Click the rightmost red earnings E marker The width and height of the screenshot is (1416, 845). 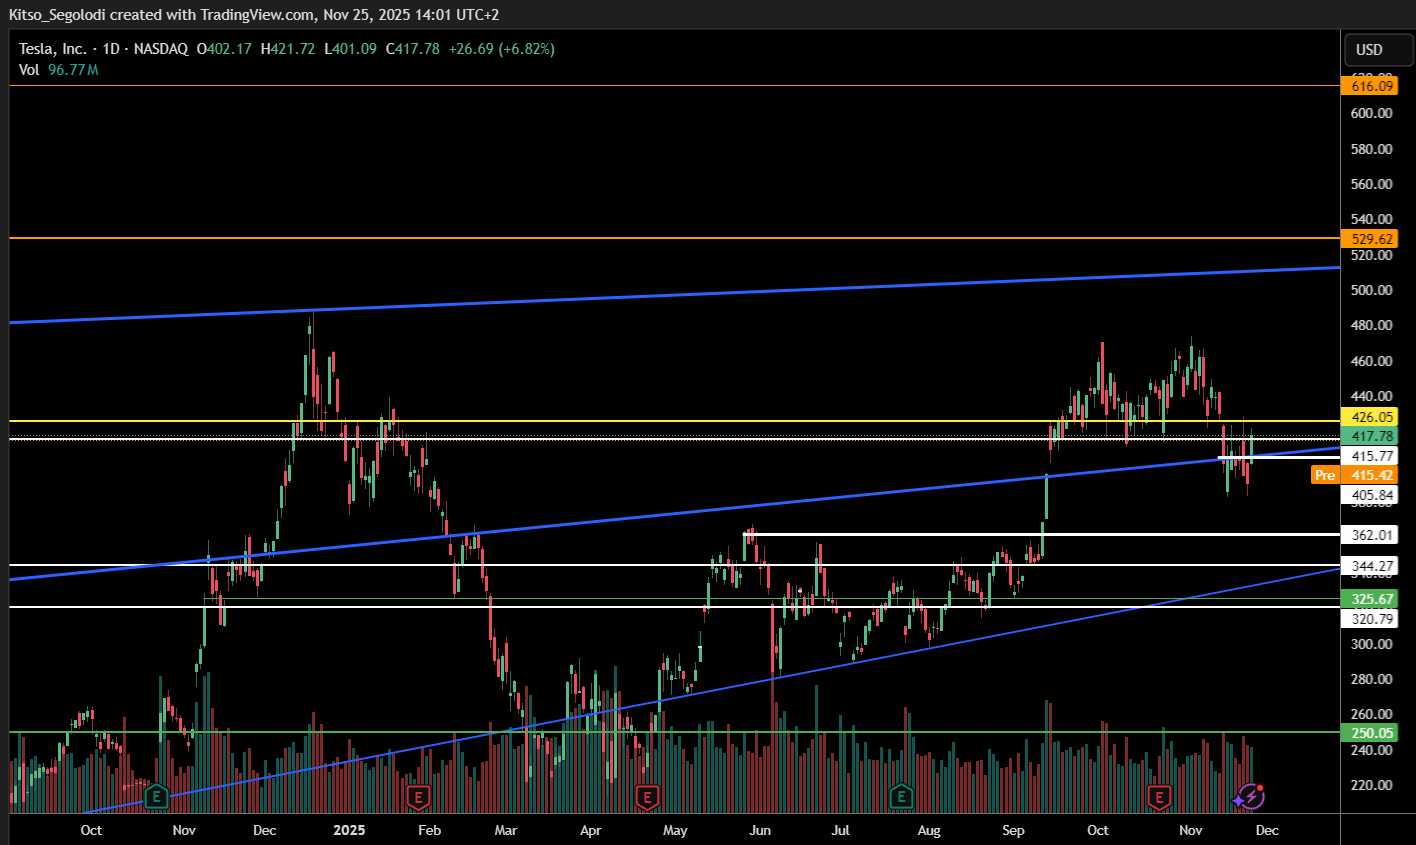pos(1159,797)
